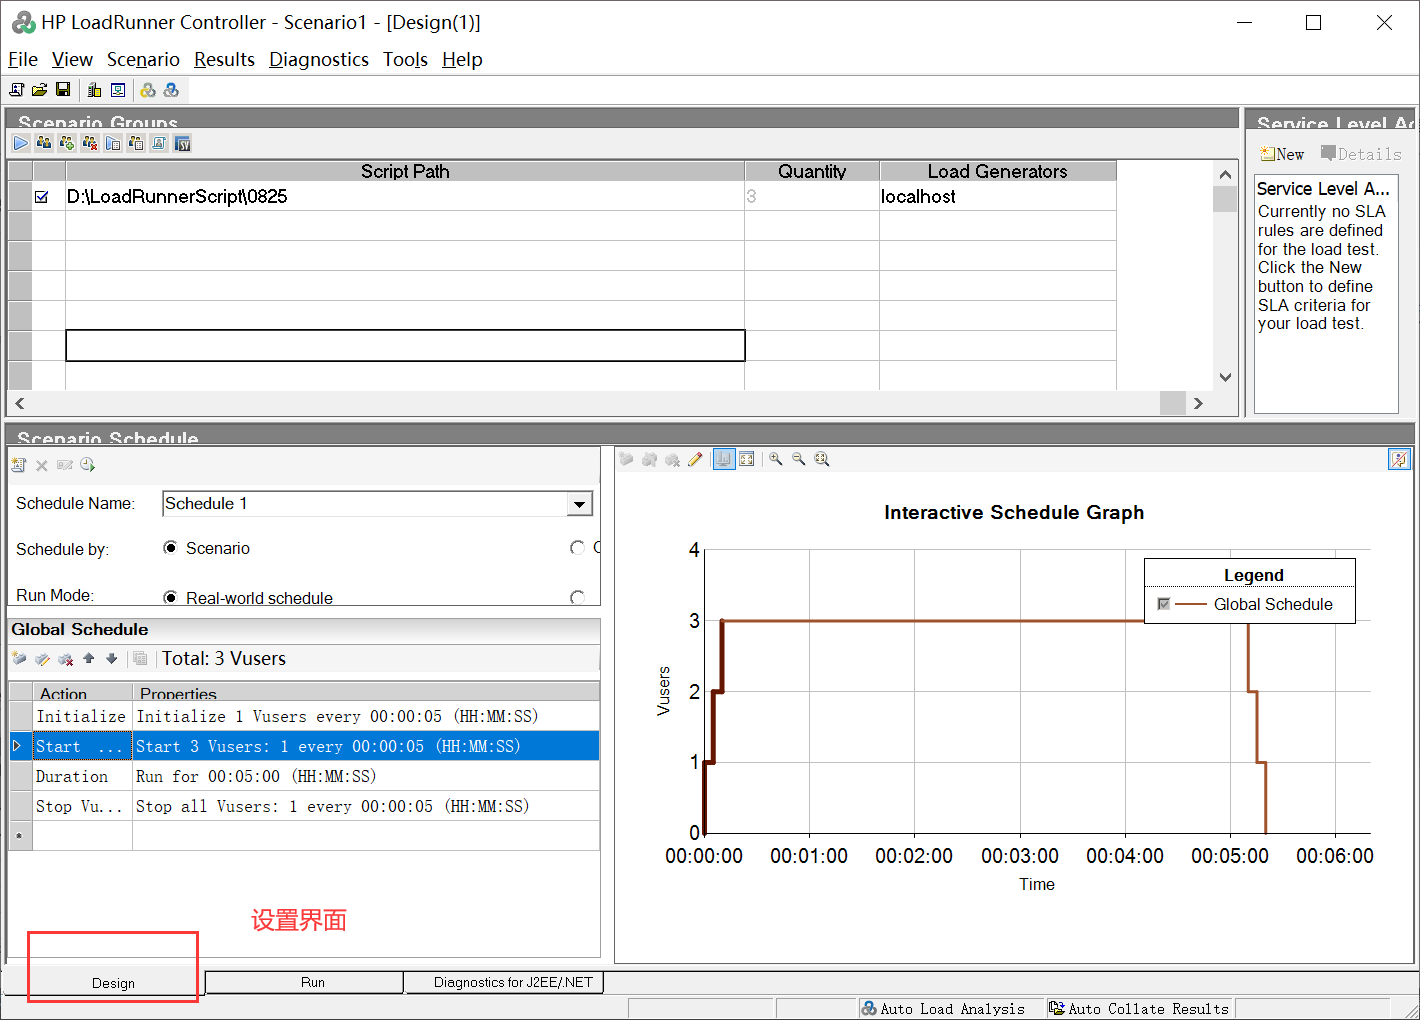Toggle Global Schedule legend checkbox
This screenshot has width=1420, height=1020.
(x=1163, y=604)
